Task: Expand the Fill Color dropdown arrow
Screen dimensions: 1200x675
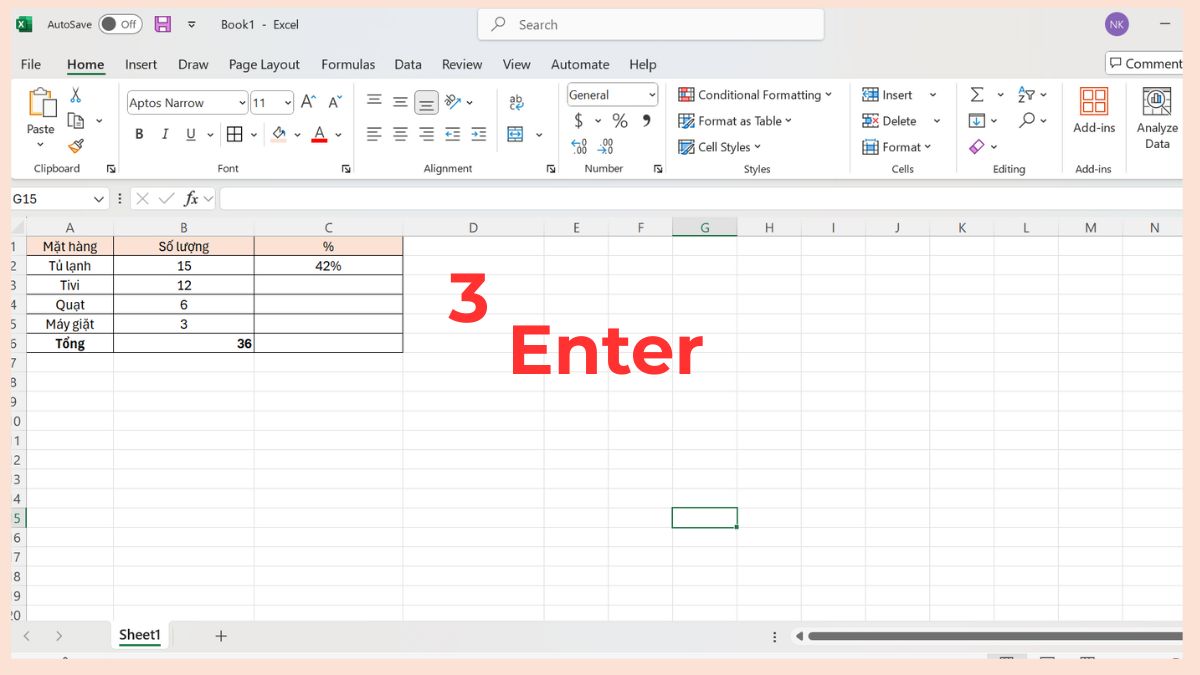Action: click(x=297, y=134)
